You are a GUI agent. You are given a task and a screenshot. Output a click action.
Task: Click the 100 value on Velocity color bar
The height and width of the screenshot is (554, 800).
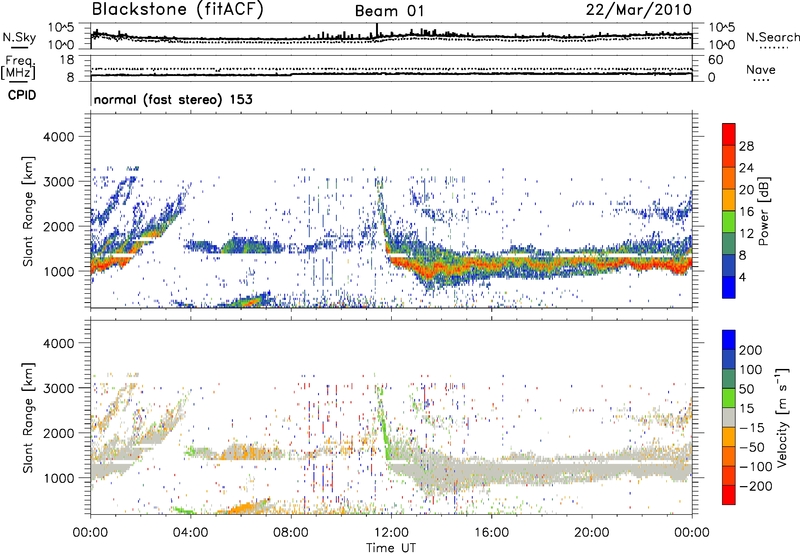coord(751,370)
